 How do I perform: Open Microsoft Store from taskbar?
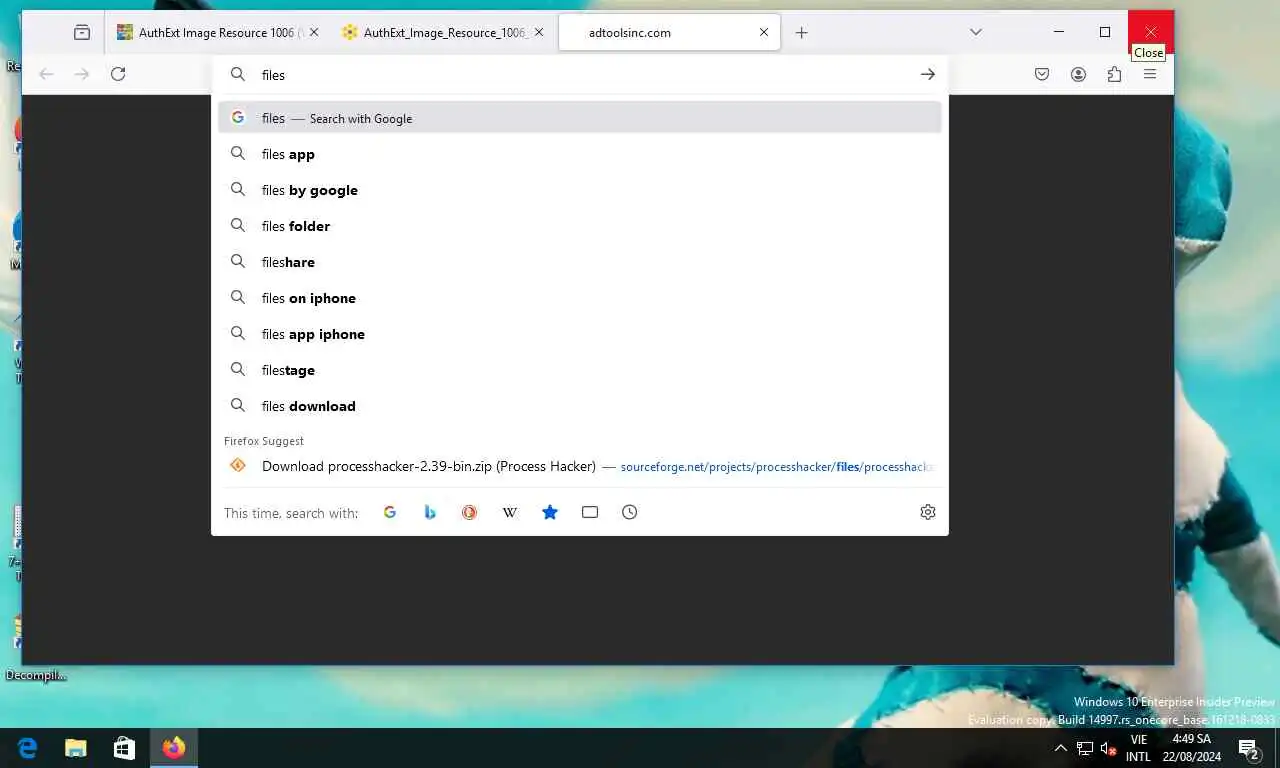tap(124, 748)
